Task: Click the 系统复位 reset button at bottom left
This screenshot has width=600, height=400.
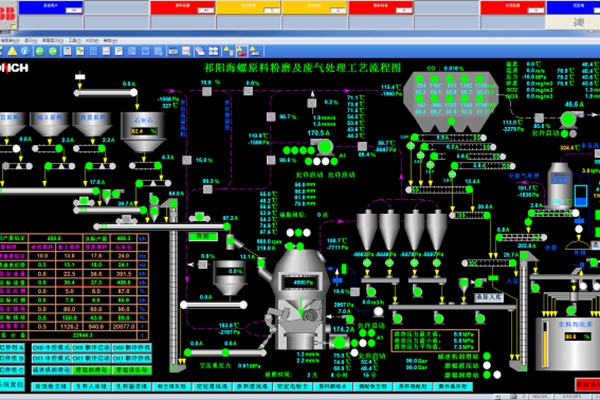Action: tap(11, 384)
